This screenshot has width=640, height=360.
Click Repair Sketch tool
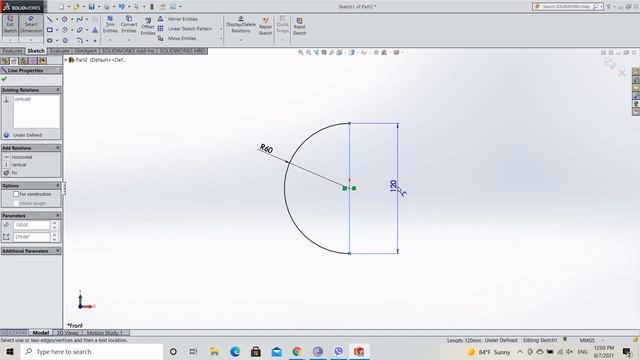click(x=265, y=27)
